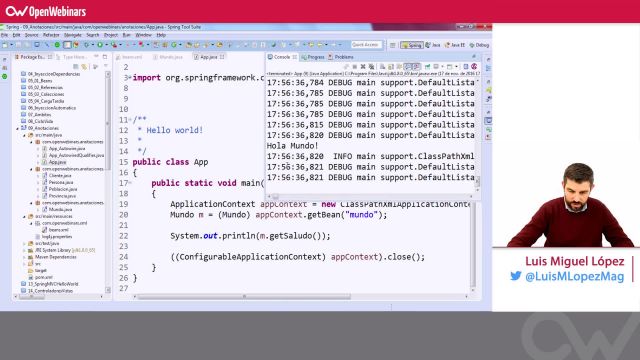Open the Debug button dropdown arrow

pos(93,45)
